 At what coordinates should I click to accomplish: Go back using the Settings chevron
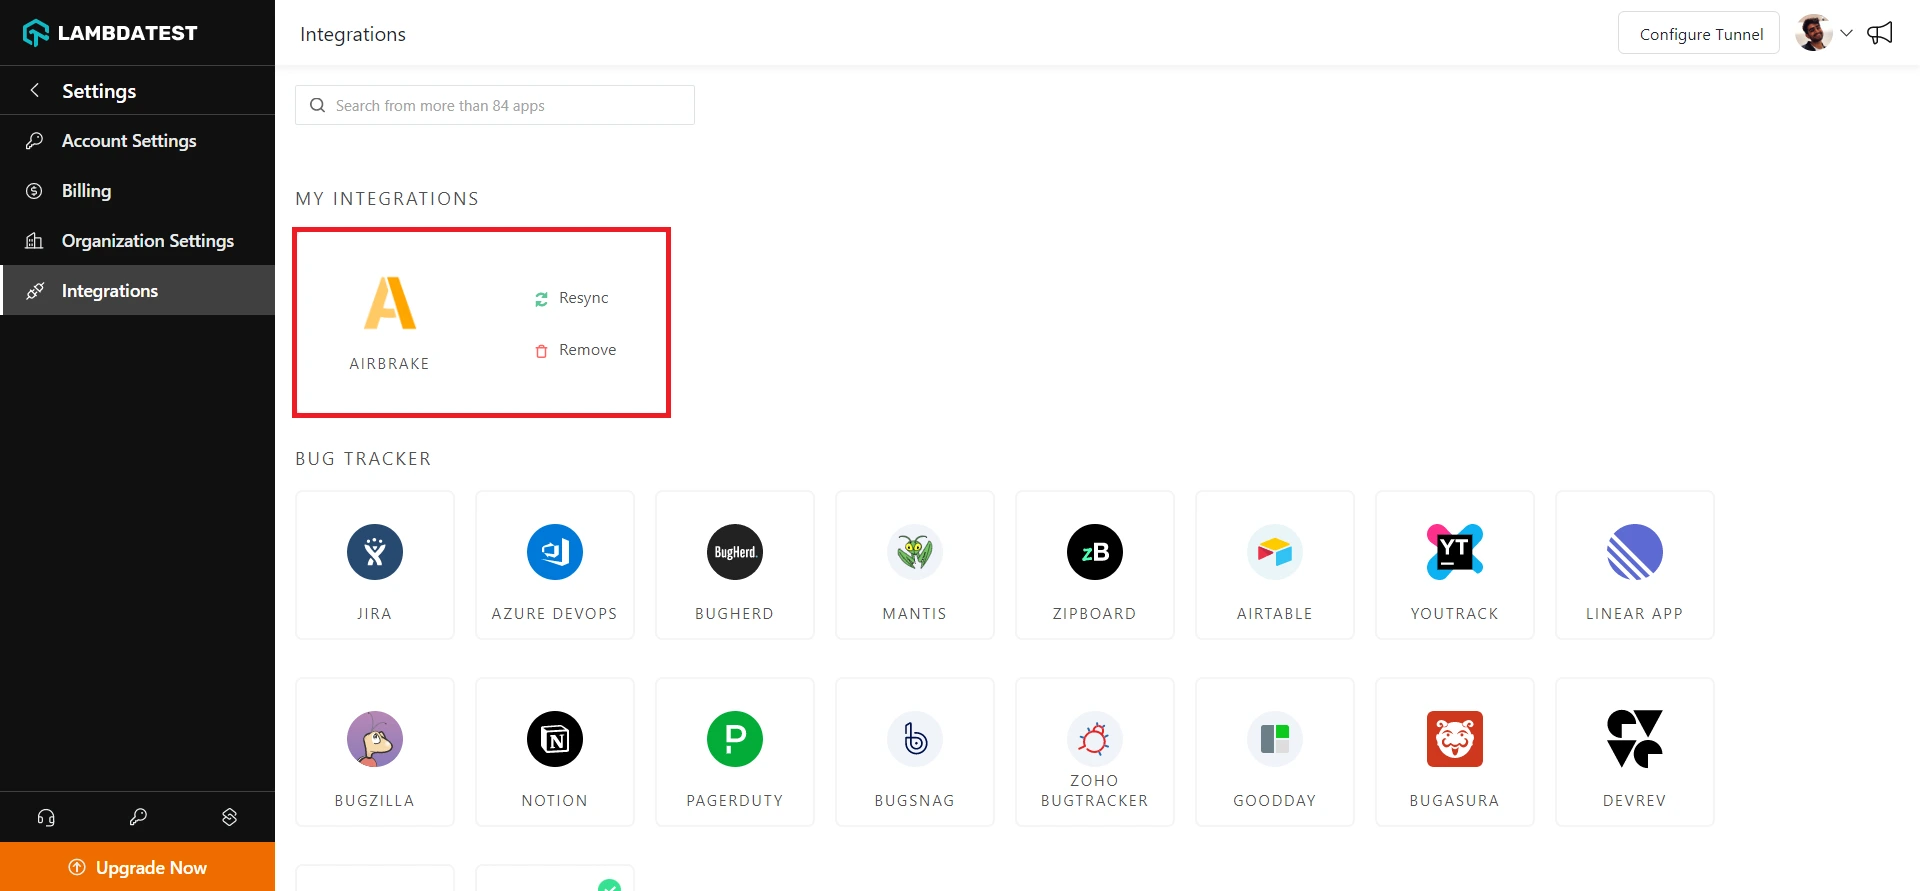tap(35, 90)
